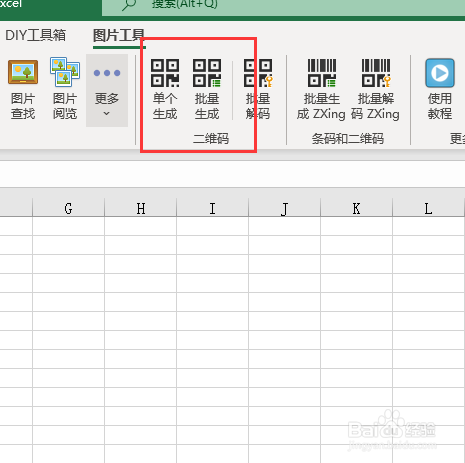Click the 二维码 group label
465x463 pixels.
point(211,139)
